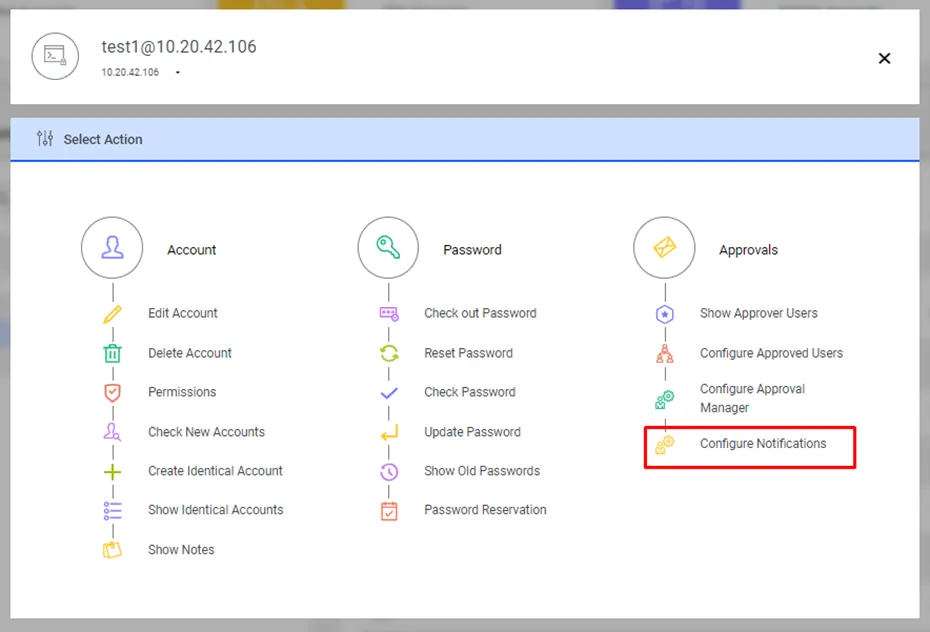Click the yellow return arrow icon for Update Password
This screenshot has width=930, height=632.
[389, 433]
